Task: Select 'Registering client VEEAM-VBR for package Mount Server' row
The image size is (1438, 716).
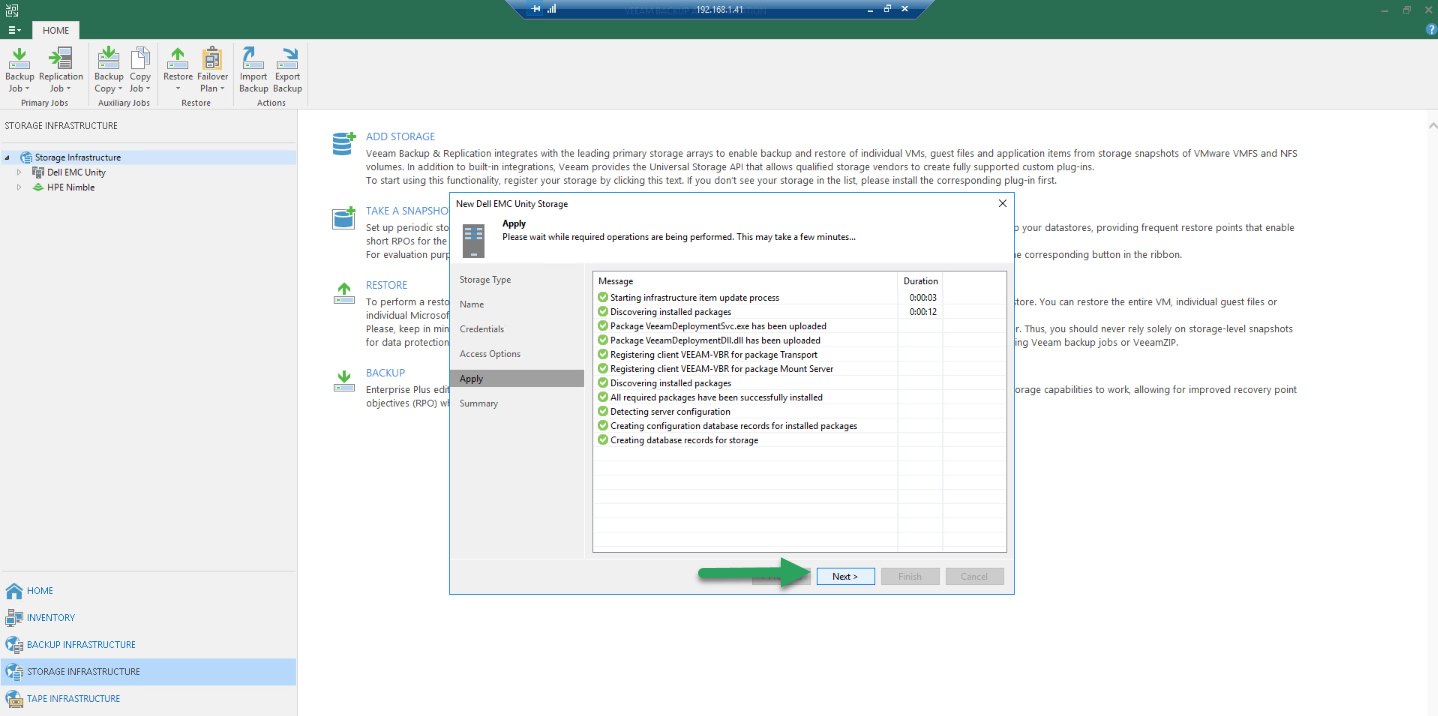Action: point(799,369)
